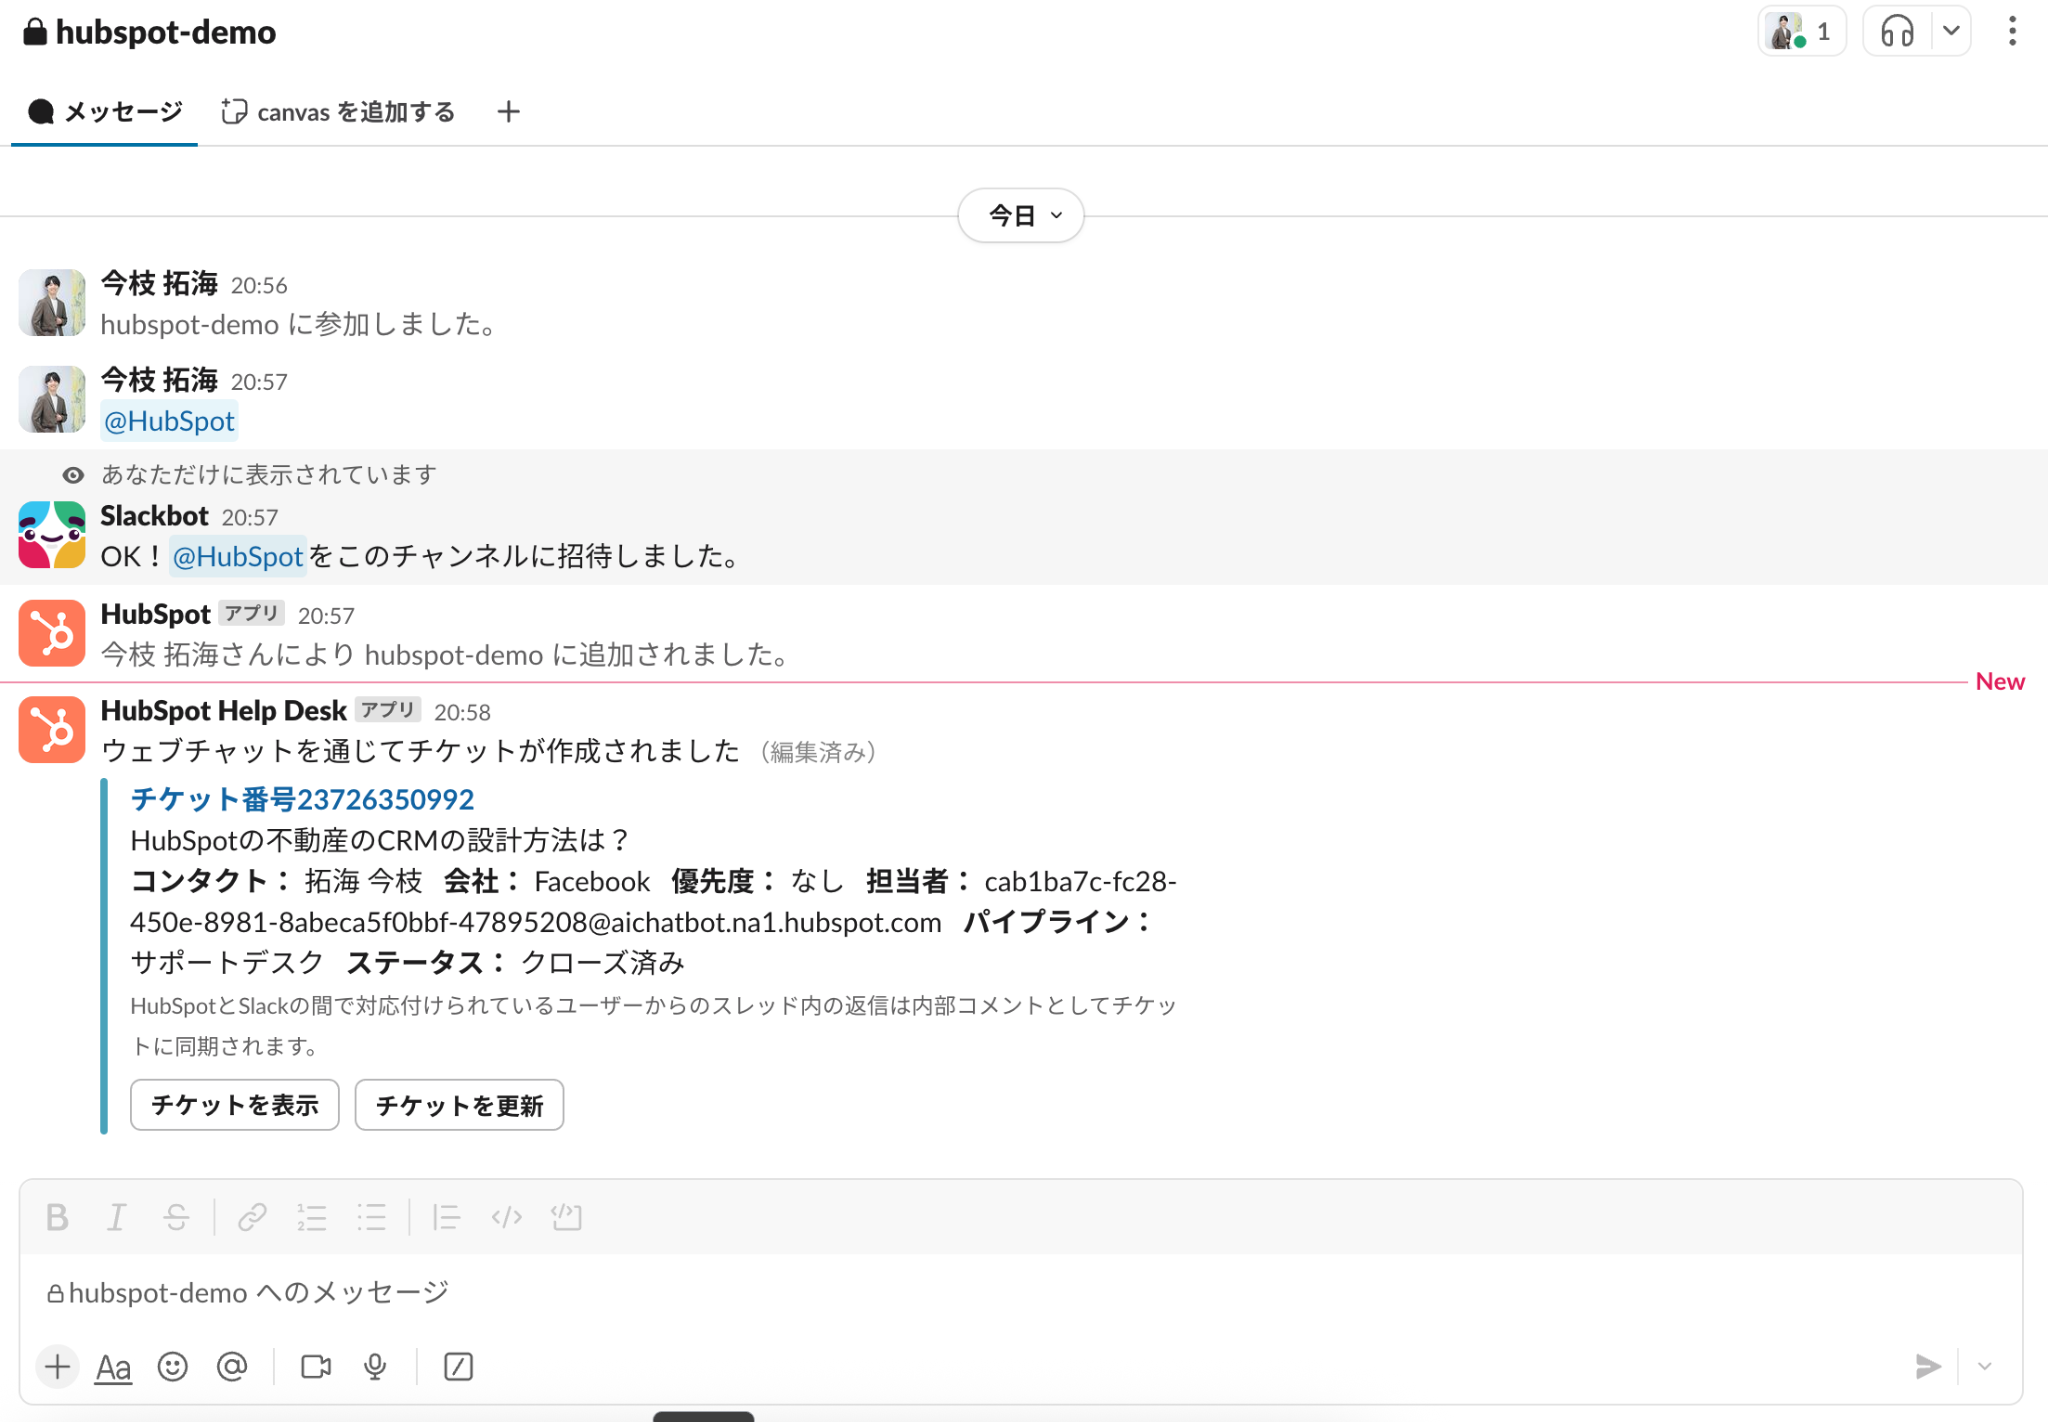Mention someone with the @ icon
The height and width of the screenshot is (1422, 2048).
232,1366
